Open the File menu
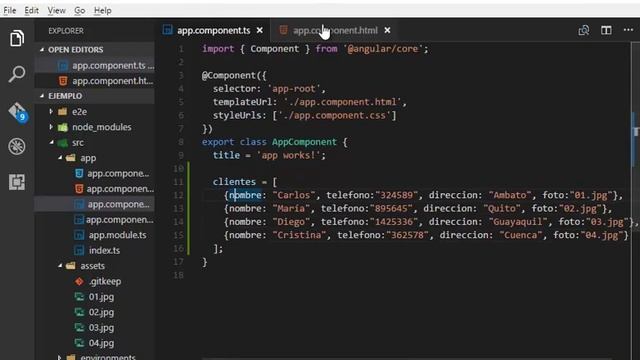This screenshot has height=360, width=640. click(x=9, y=10)
